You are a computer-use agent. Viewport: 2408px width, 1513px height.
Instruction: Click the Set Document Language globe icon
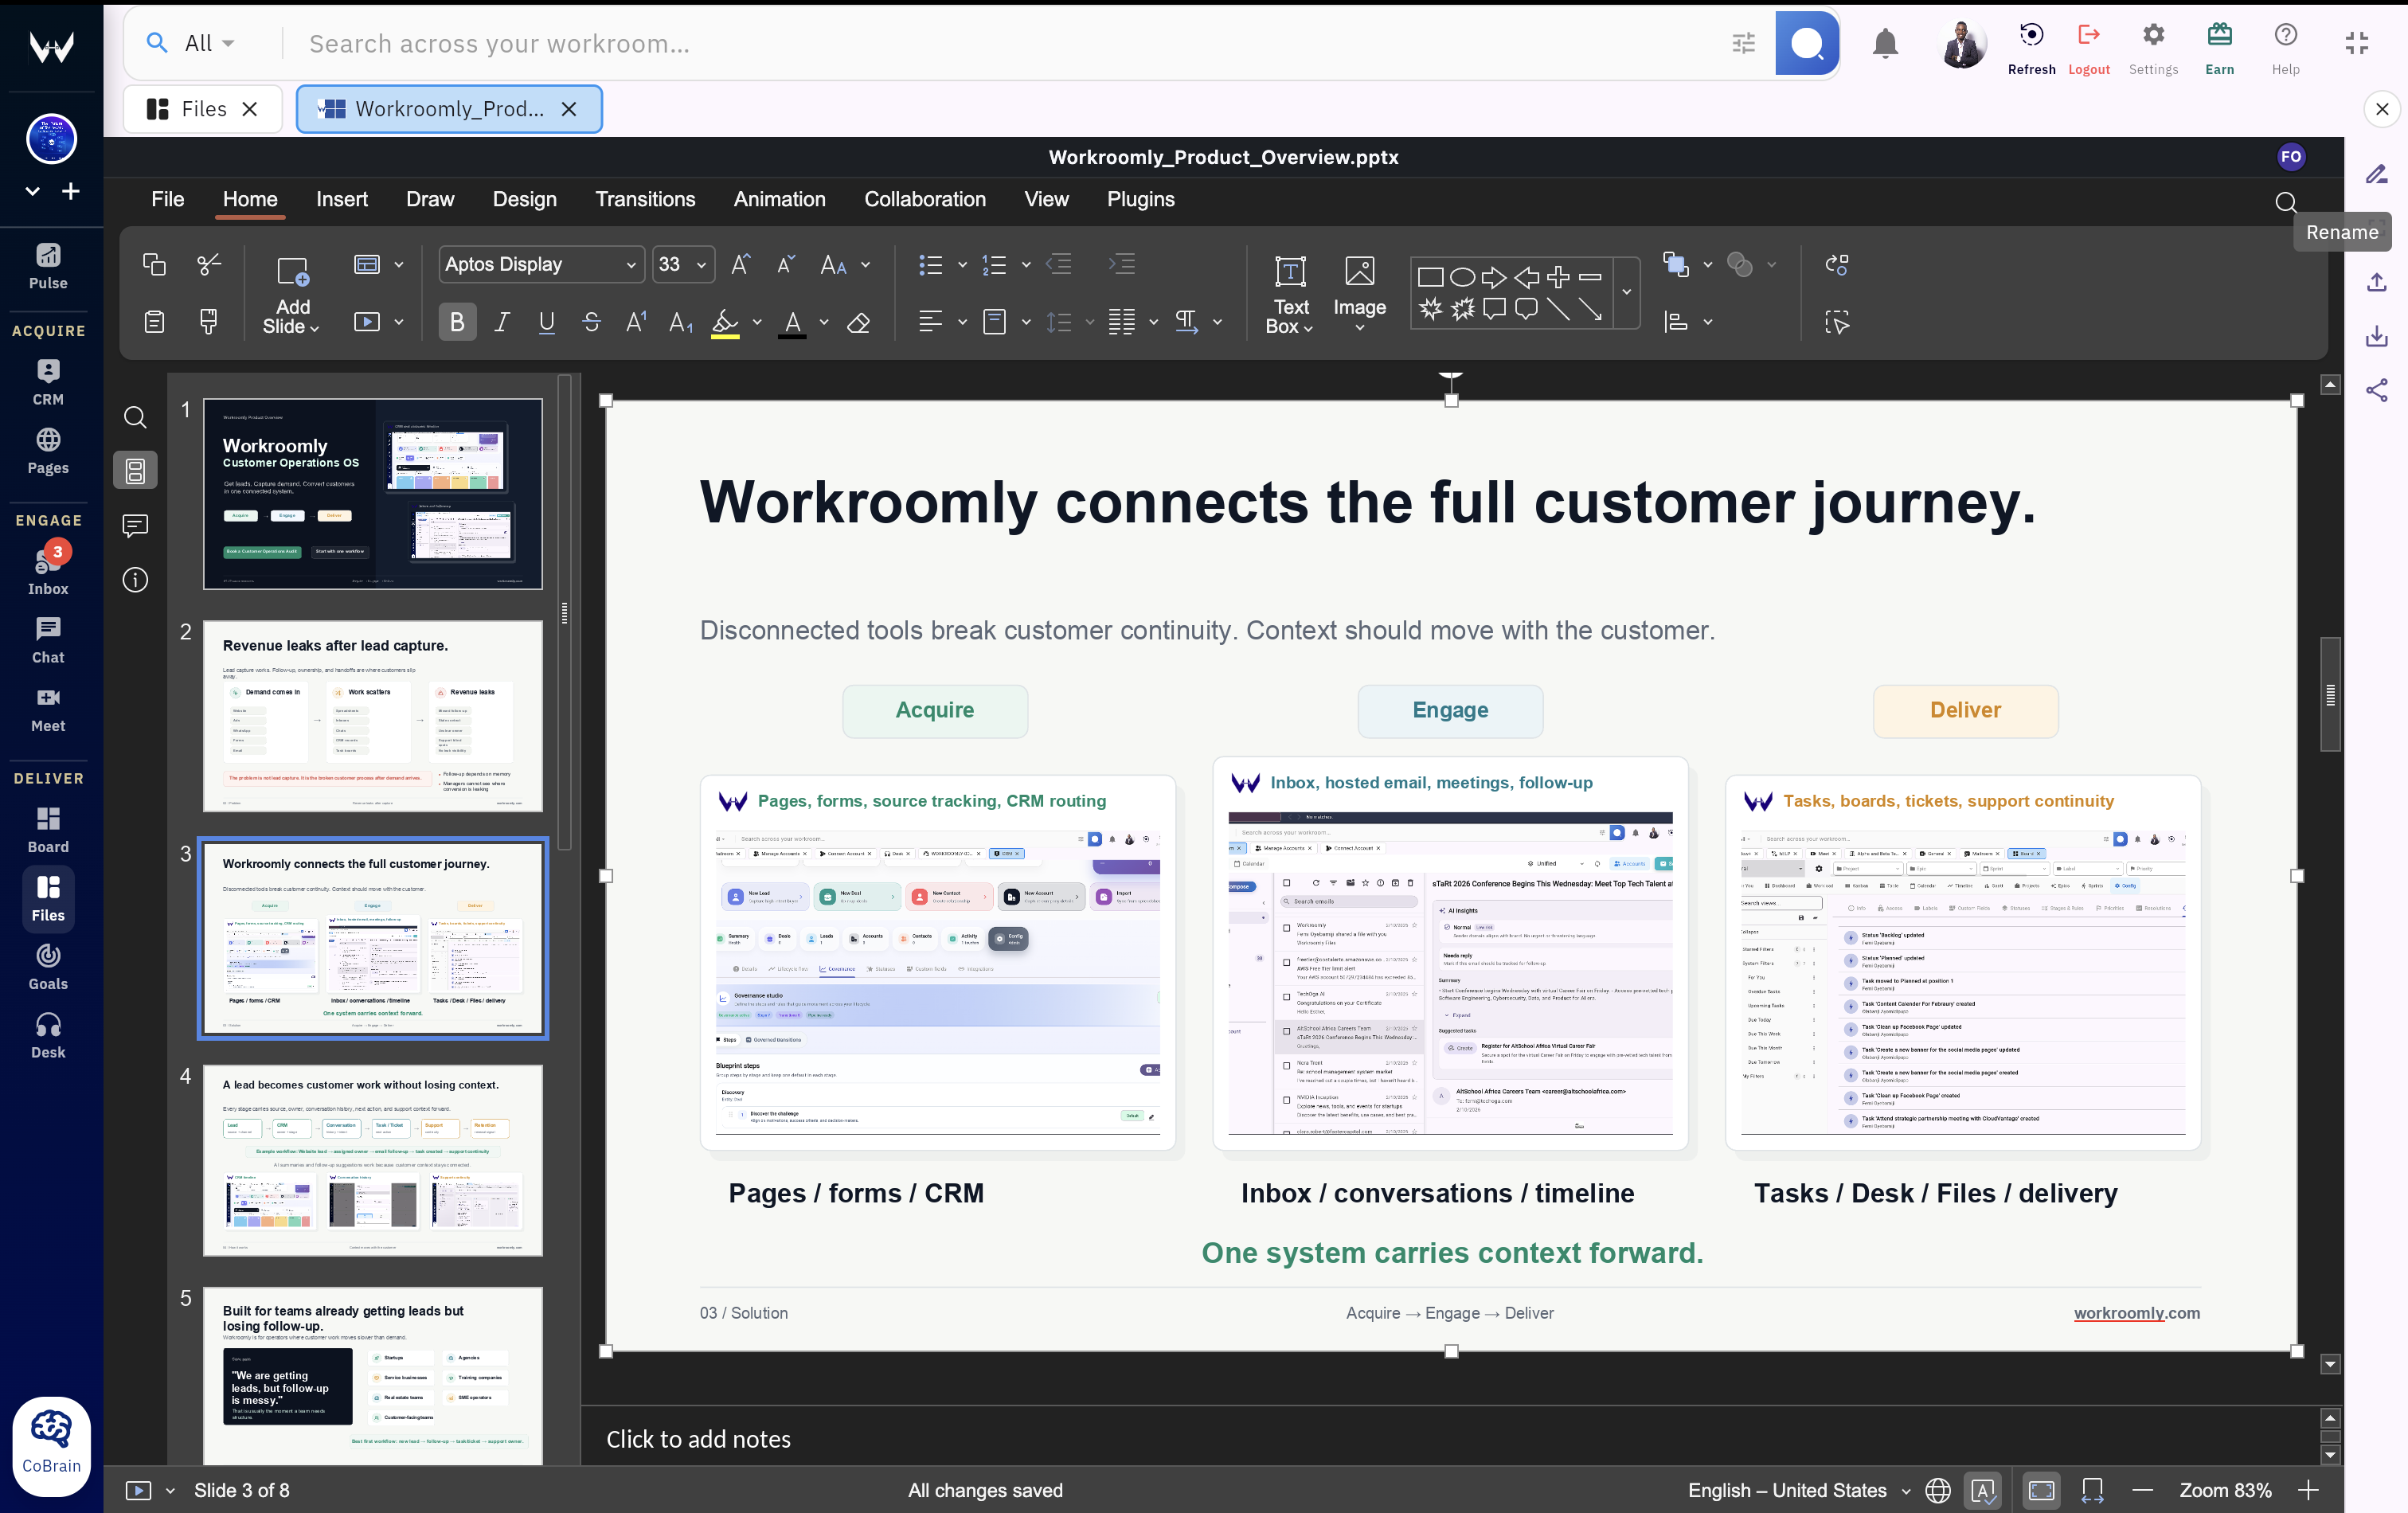(1937, 1490)
